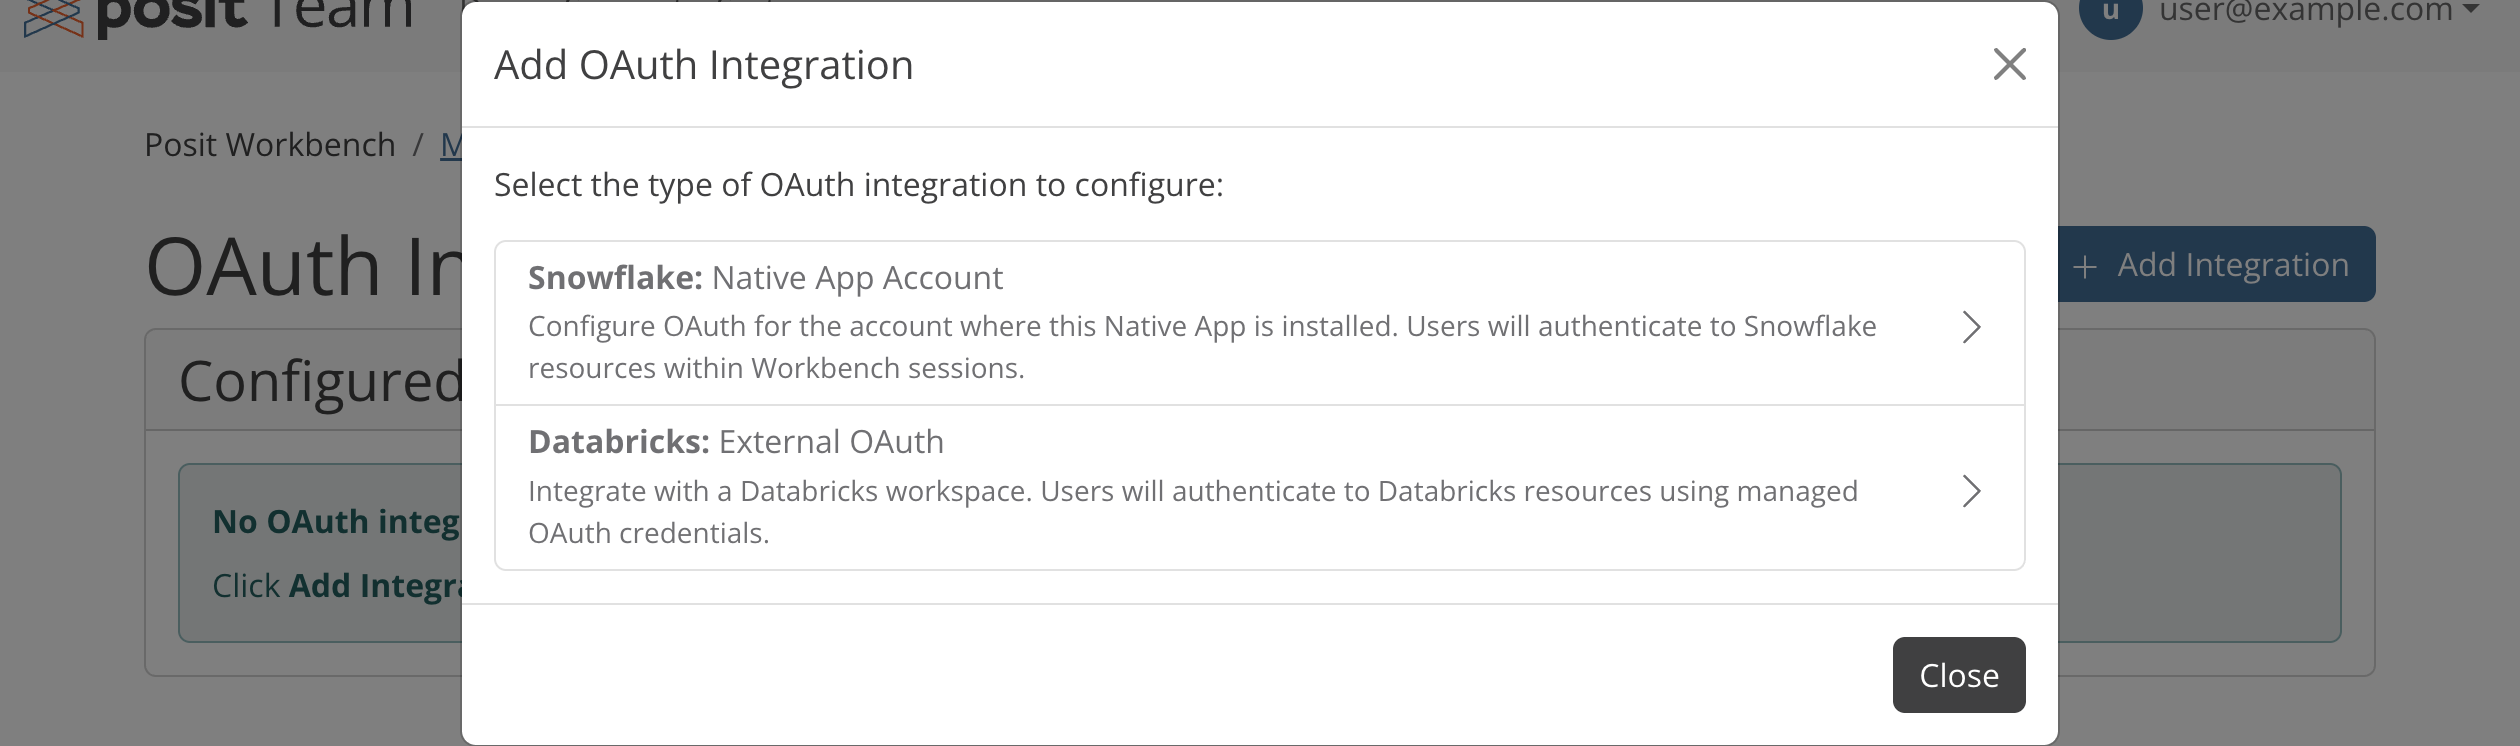
Task: Open the Databricks option's chevron arrow
Action: (x=1971, y=491)
